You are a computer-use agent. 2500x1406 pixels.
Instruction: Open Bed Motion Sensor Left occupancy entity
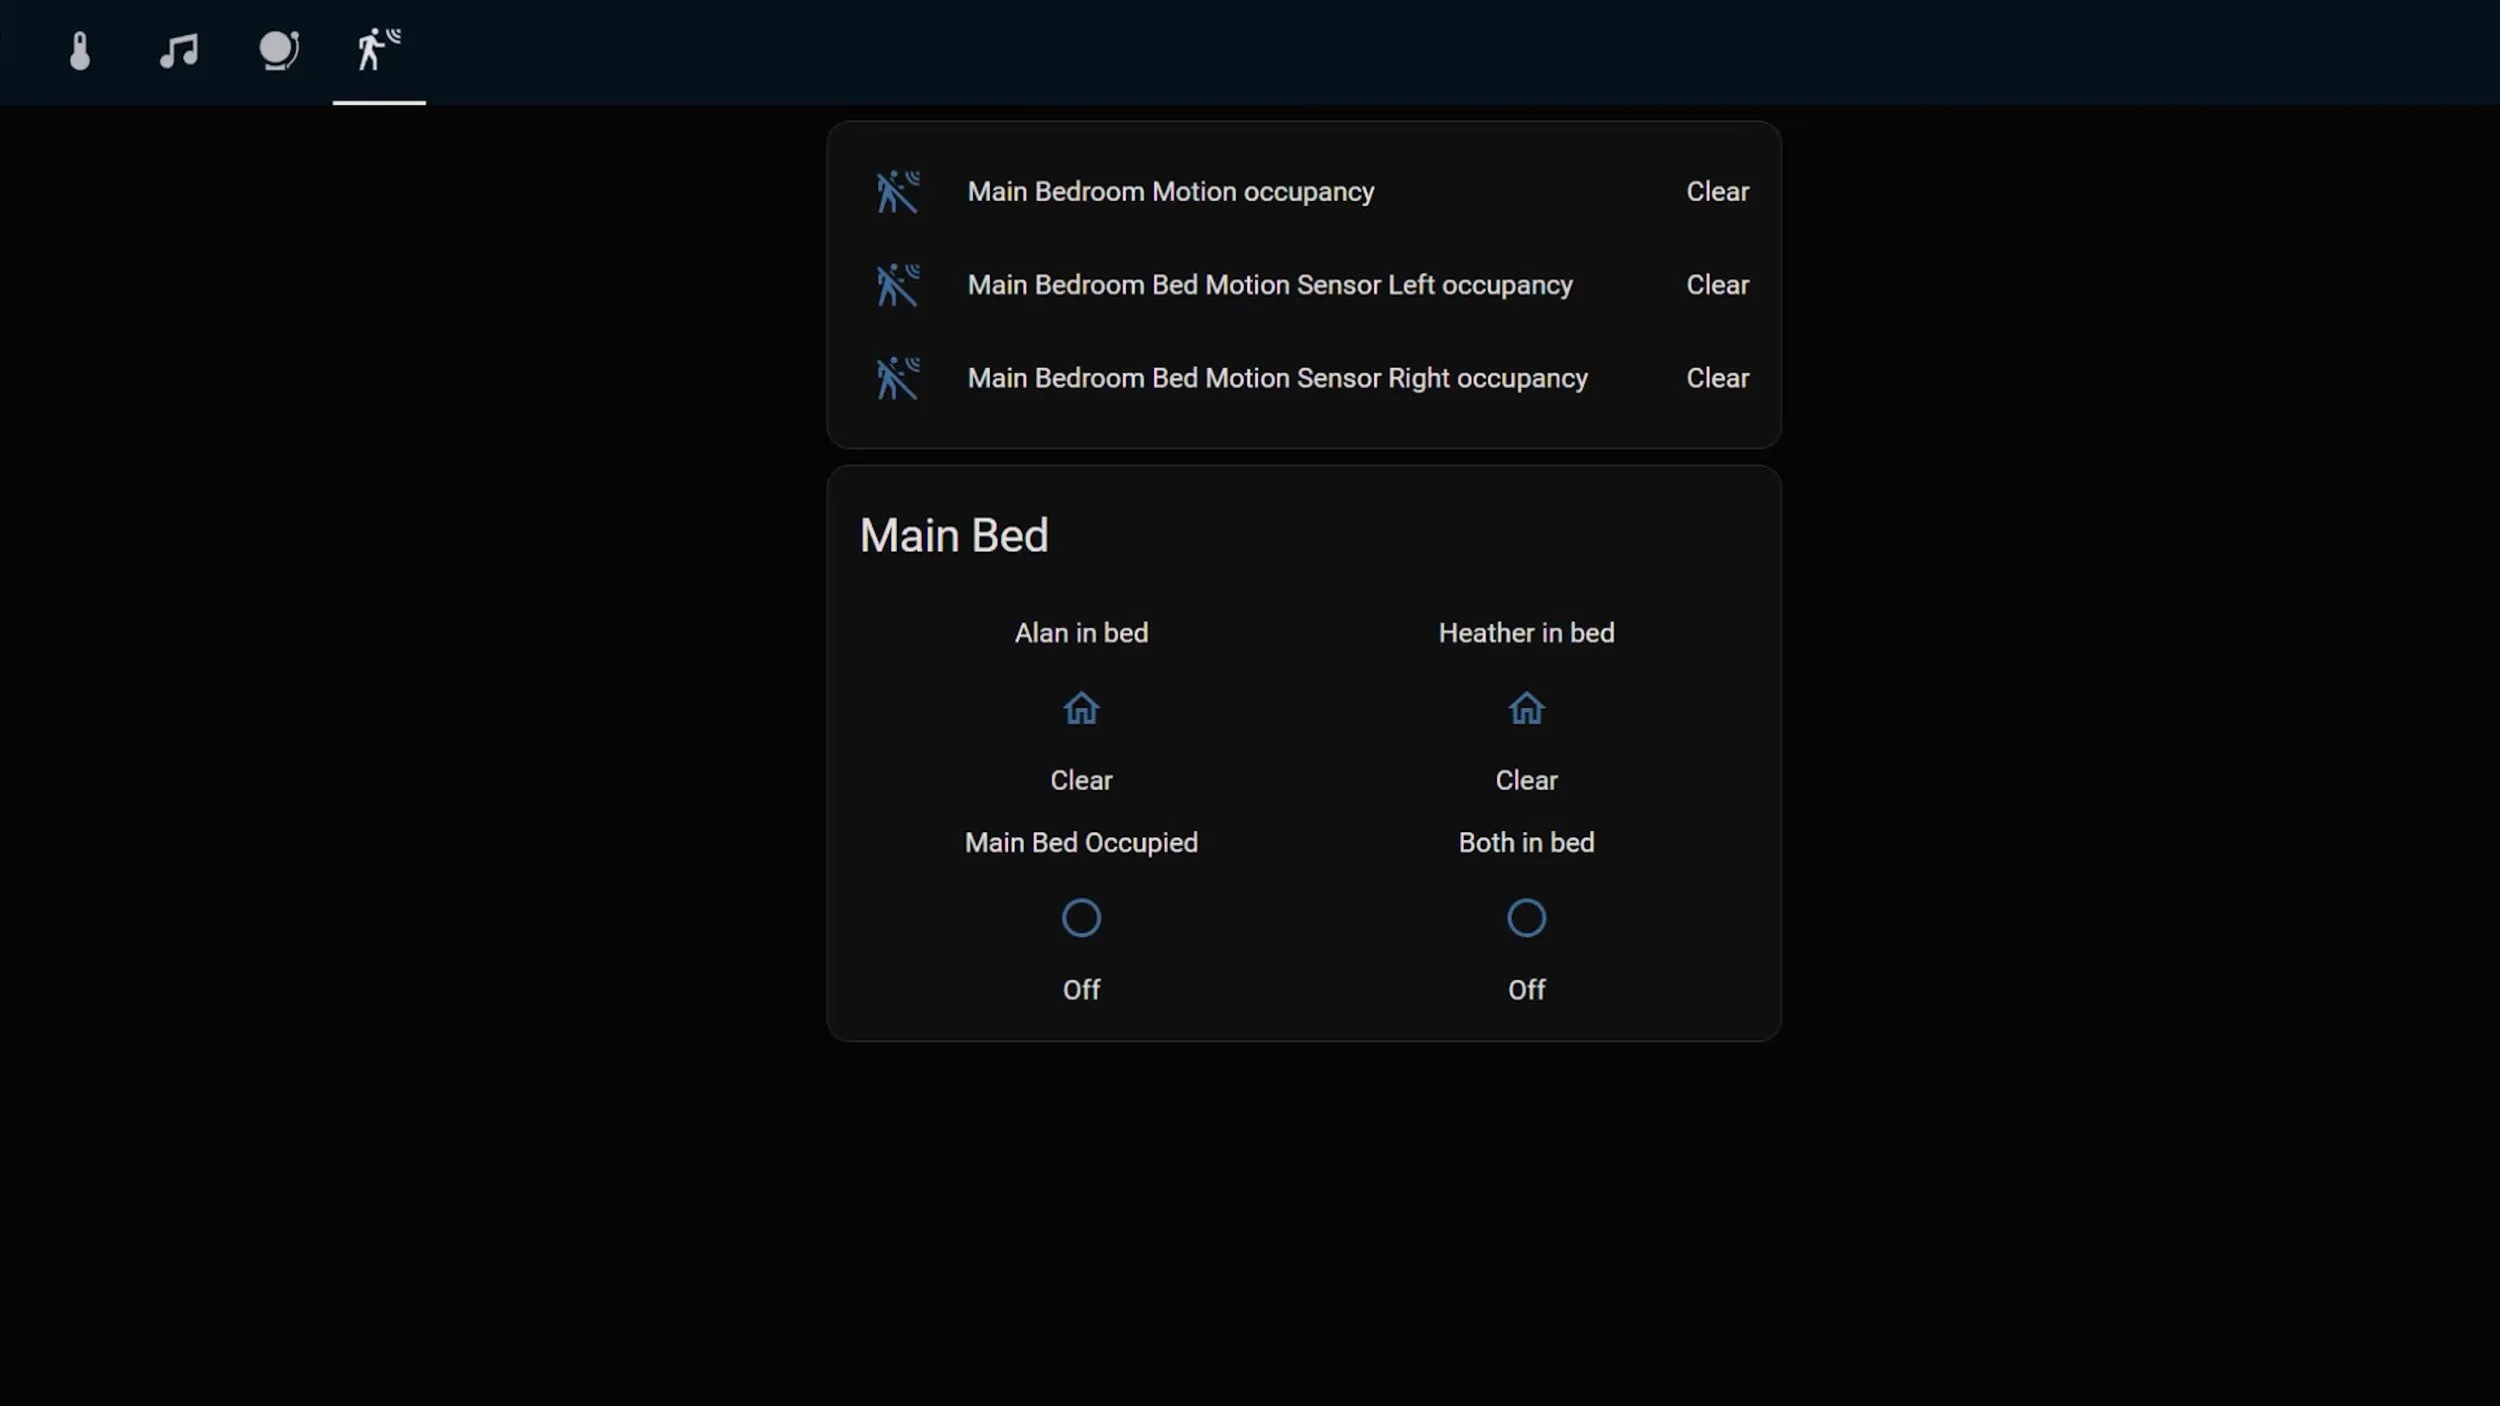tap(1269, 285)
